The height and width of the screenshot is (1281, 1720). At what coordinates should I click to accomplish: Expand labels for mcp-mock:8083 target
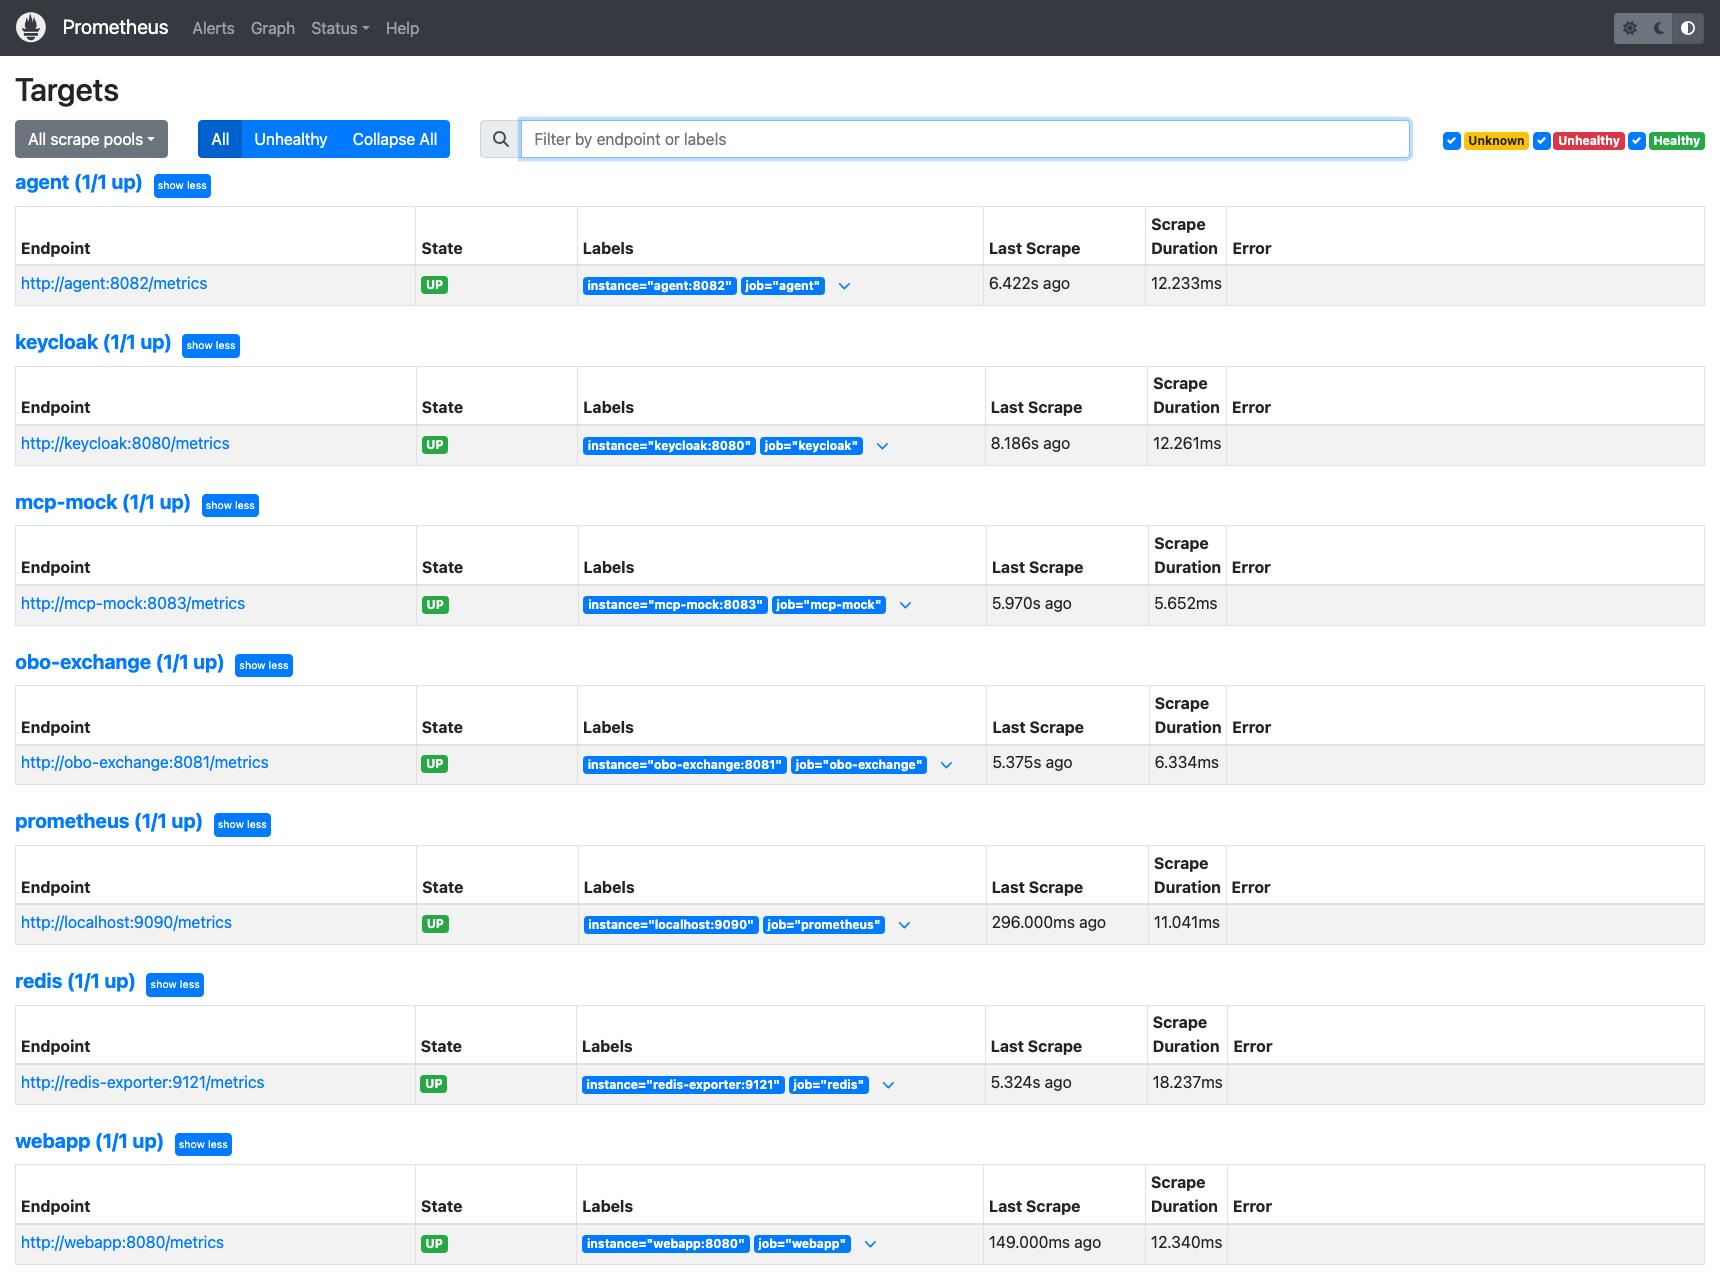tap(905, 605)
